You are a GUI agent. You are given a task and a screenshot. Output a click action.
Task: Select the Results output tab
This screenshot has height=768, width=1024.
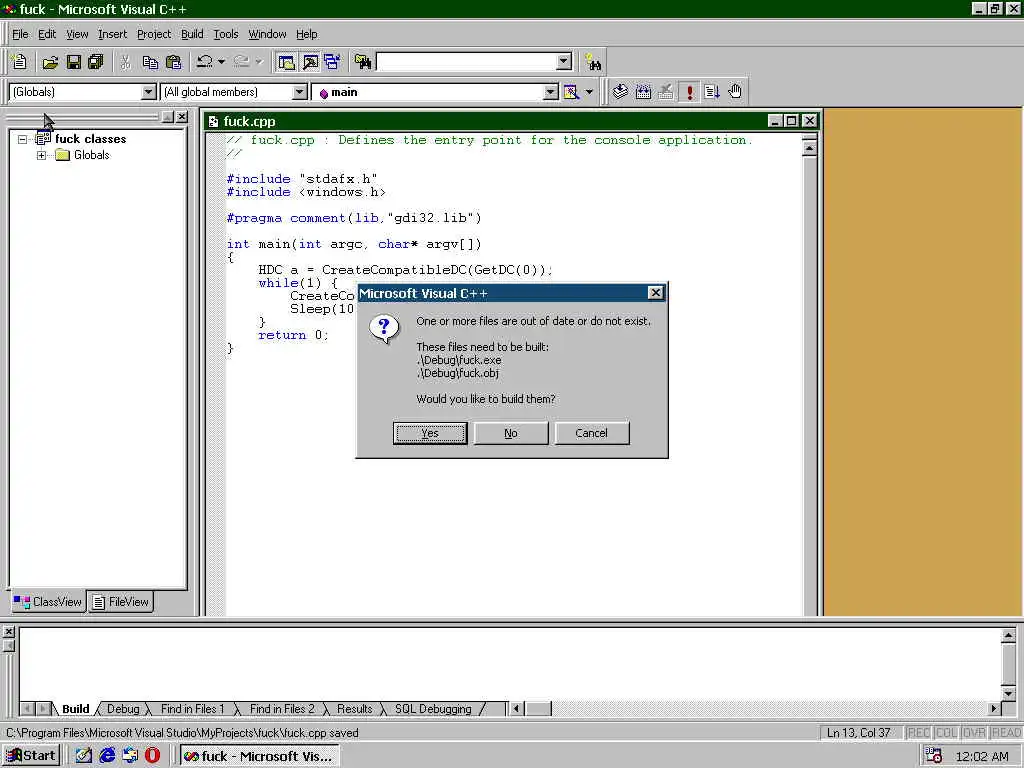(354, 709)
